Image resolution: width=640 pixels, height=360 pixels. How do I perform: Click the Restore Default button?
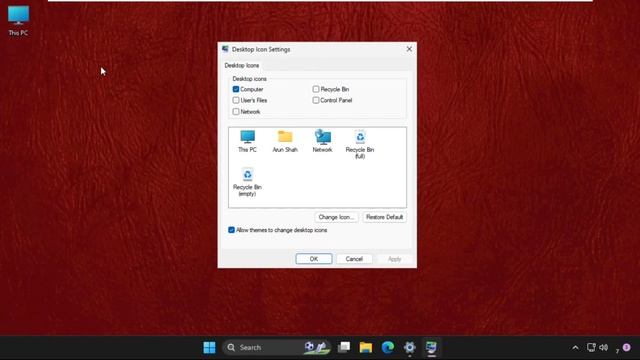tap(384, 217)
